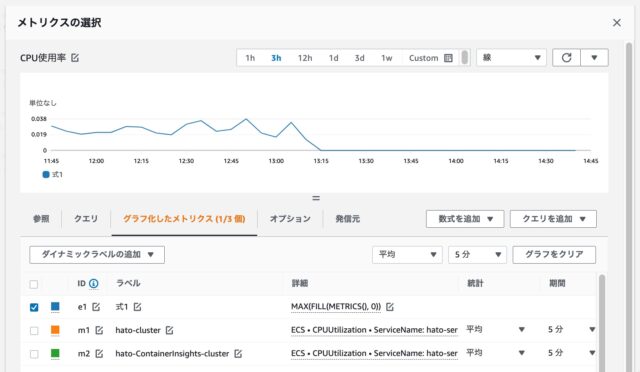Image resolution: width=640 pixels, height=372 pixels.
Task: Click the ラベル column header
Action: [x=128, y=283]
